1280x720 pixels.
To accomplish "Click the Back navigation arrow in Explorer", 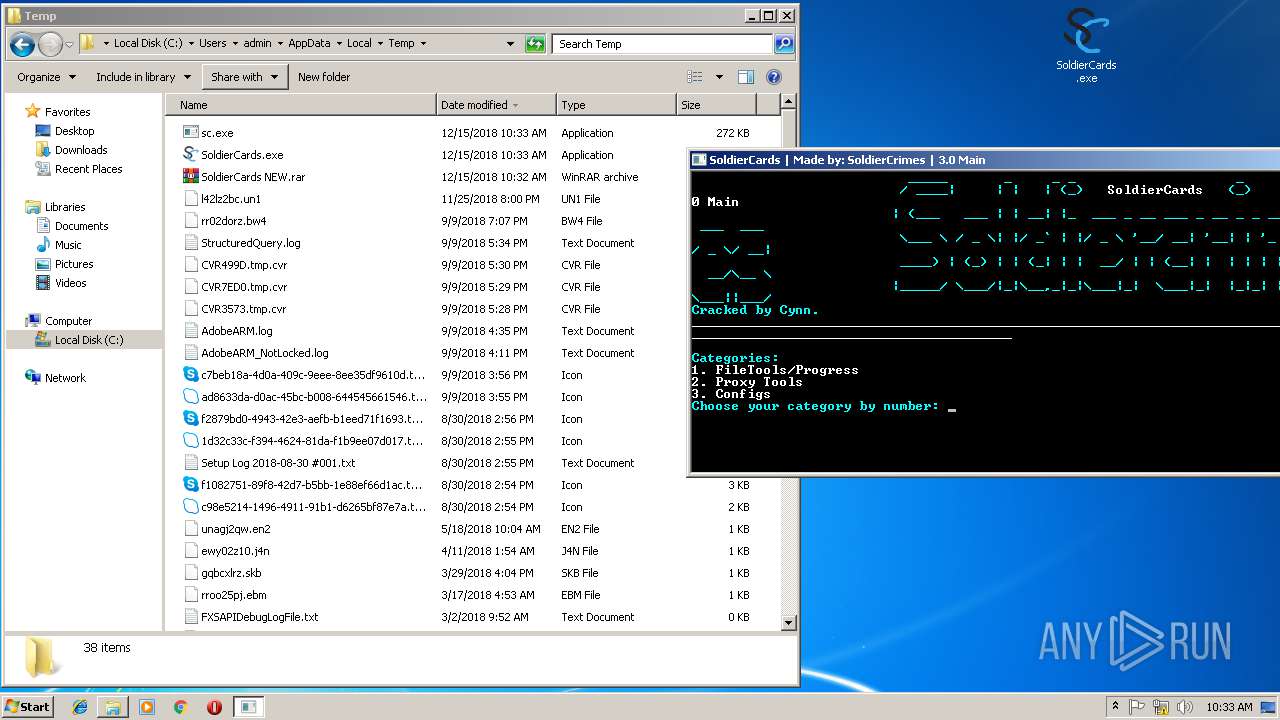I will tap(22, 44).
